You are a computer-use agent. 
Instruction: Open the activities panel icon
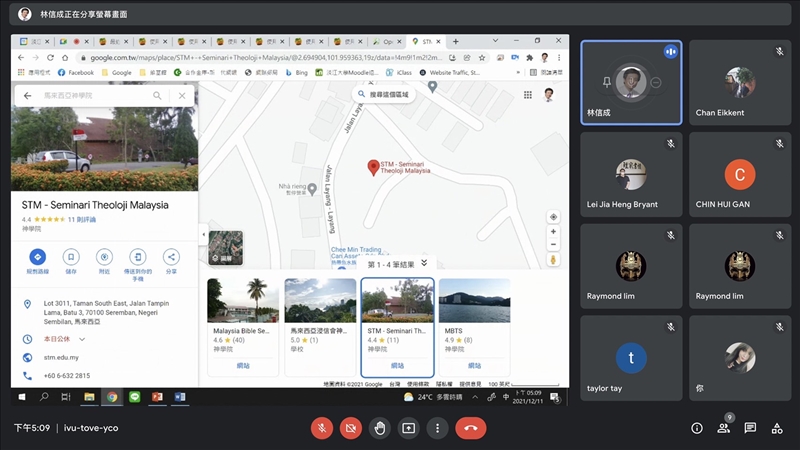[776, 428]
